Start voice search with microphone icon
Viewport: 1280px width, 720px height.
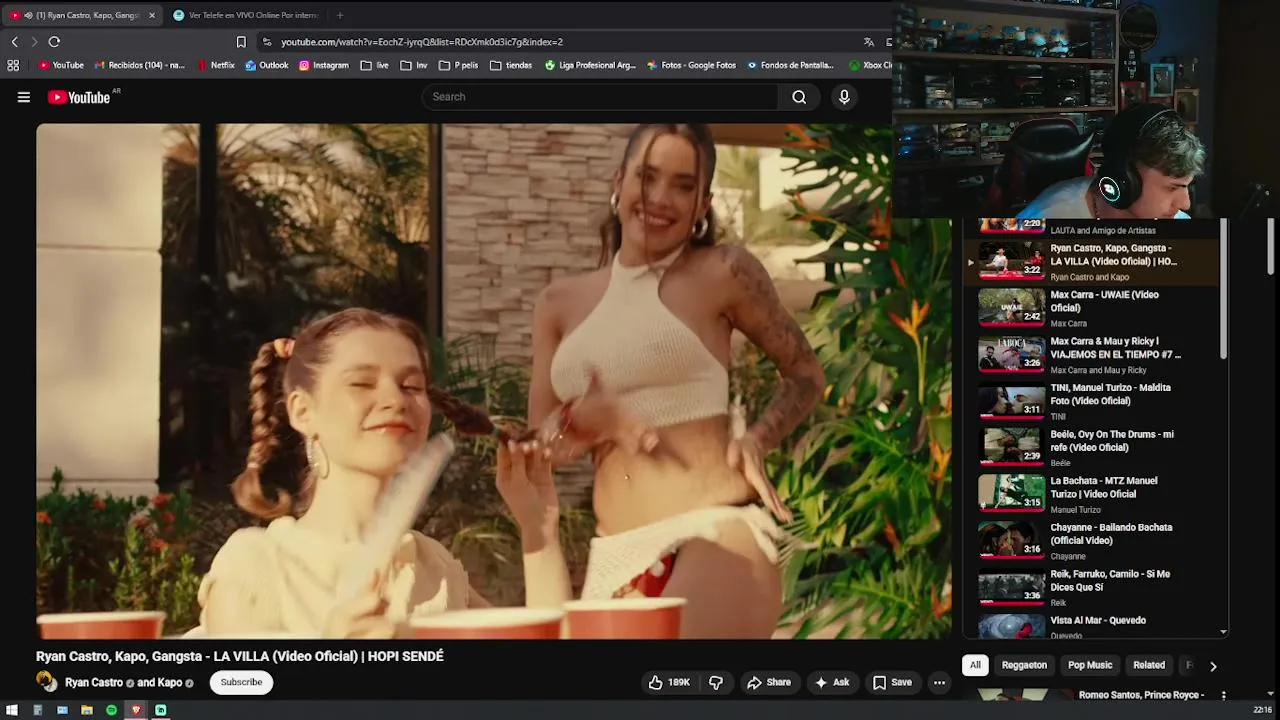click(844, 97)
